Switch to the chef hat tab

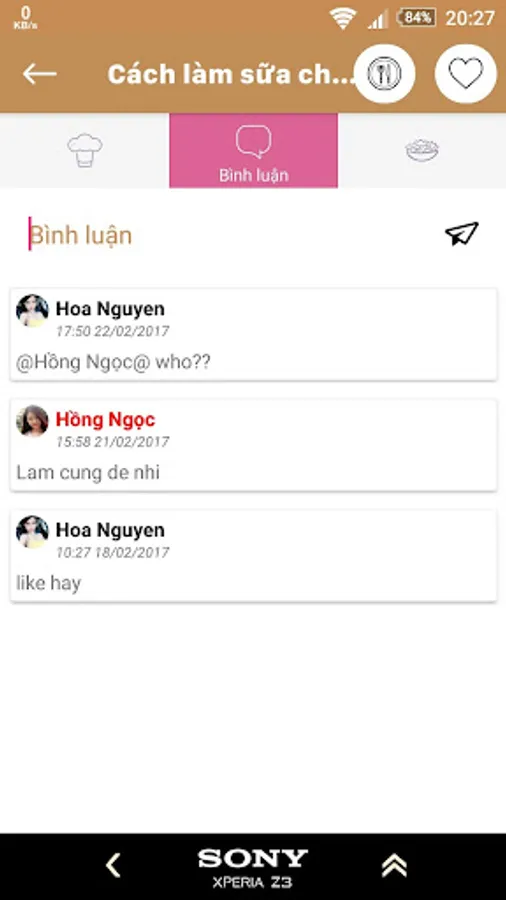[x=85, y=150]
